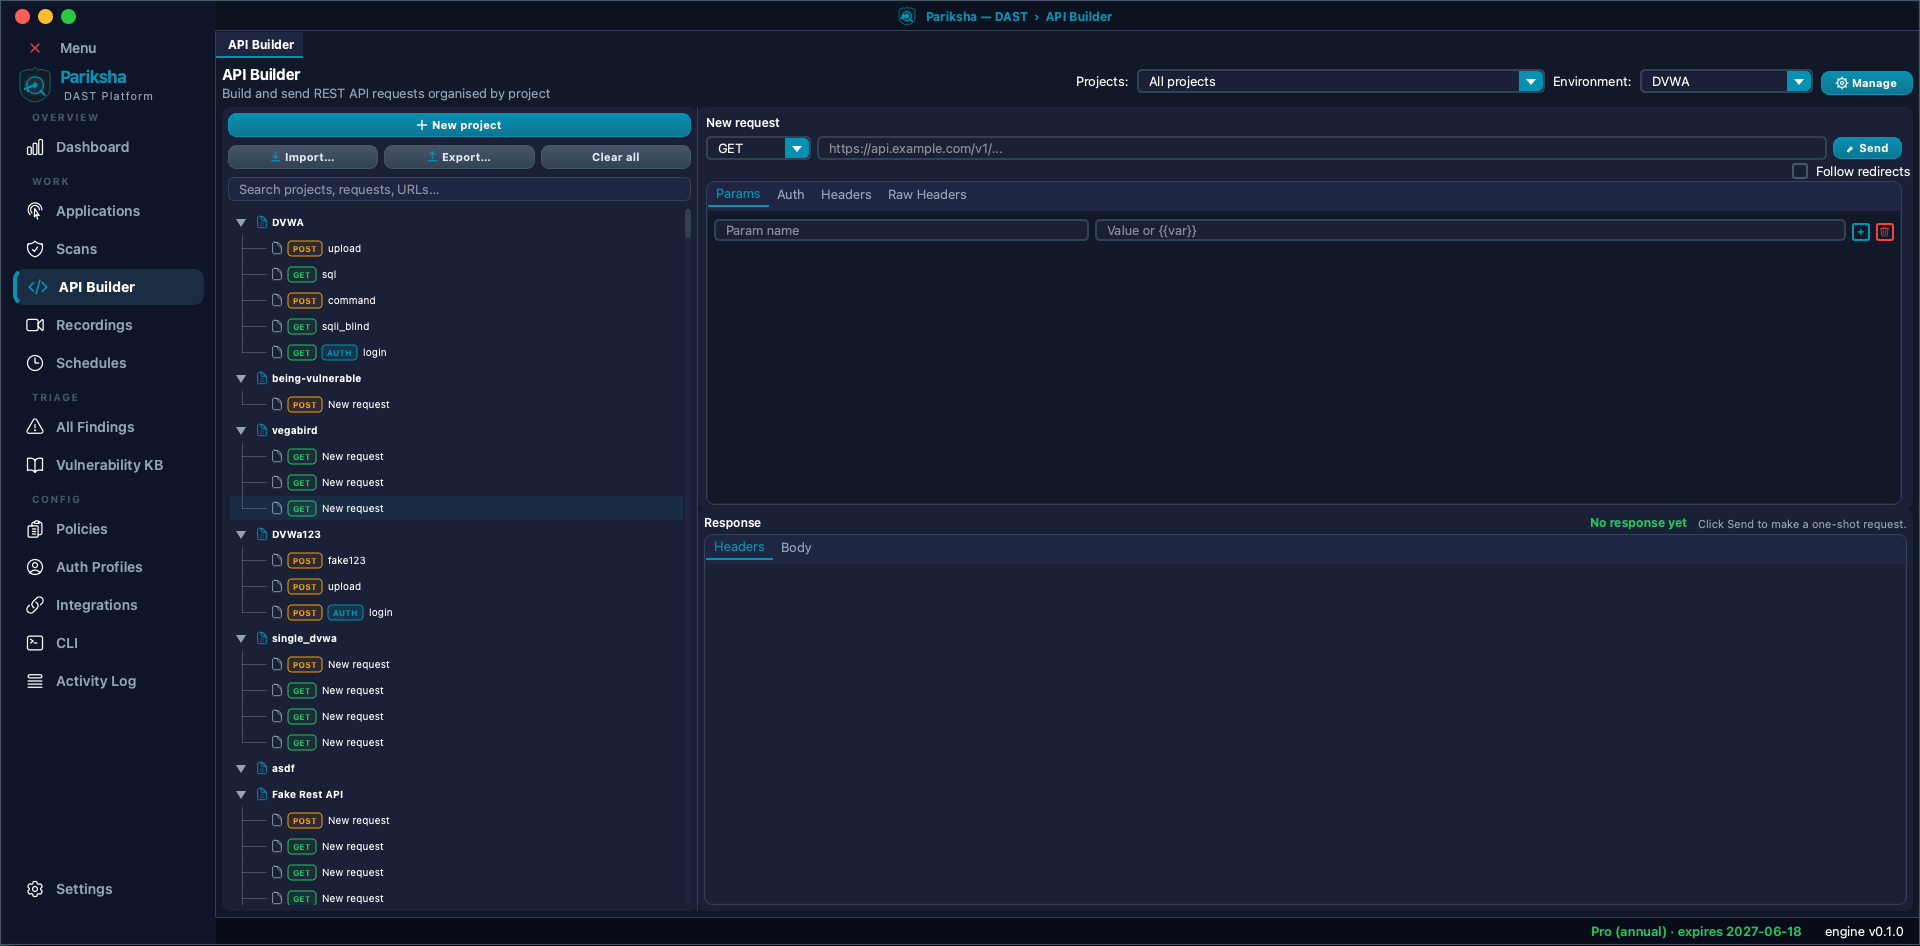Screen dimensions: 1920x946
Task: Collapse the DVWa123 project
Action: [241, 535]
